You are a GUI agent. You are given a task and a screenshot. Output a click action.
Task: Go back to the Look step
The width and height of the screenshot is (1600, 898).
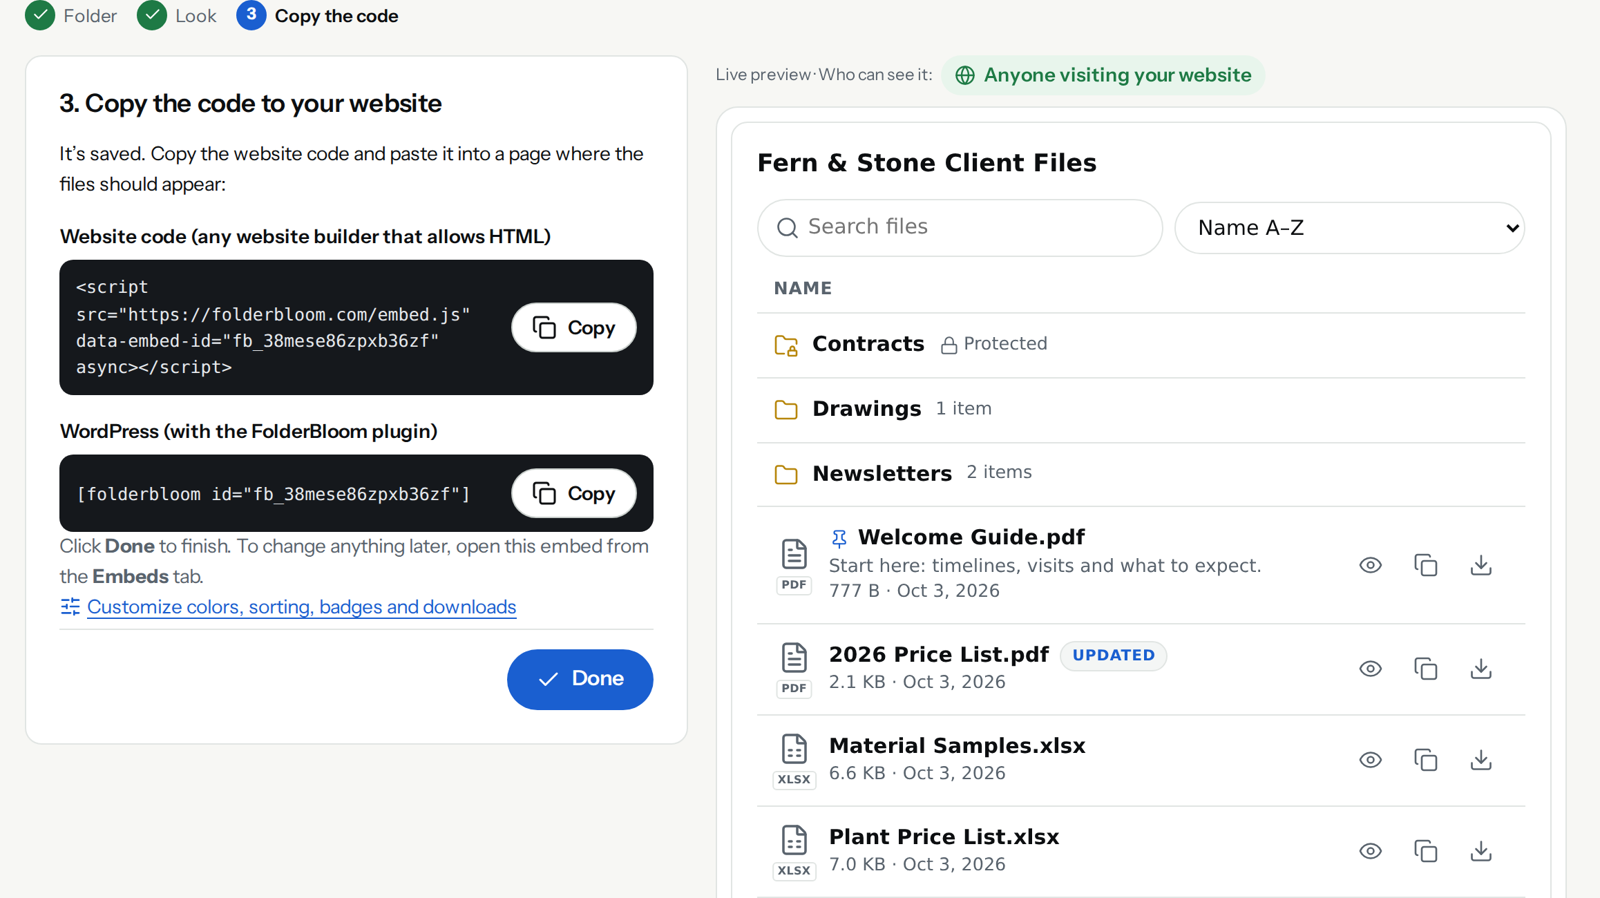pyautogui.click(x=177, y=16)
